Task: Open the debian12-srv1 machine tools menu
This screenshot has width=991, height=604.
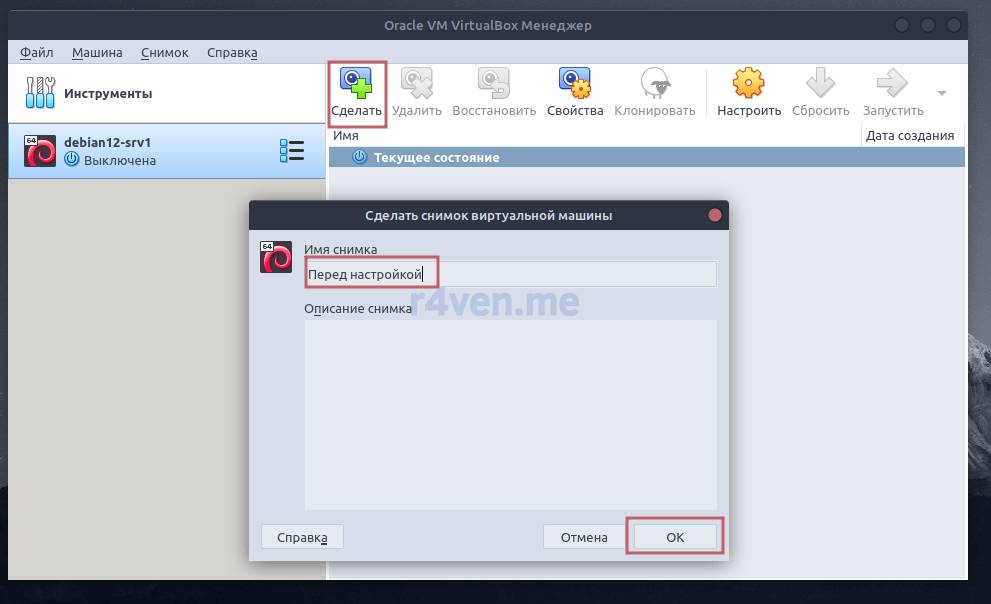Action: click(x=291, y=151)
